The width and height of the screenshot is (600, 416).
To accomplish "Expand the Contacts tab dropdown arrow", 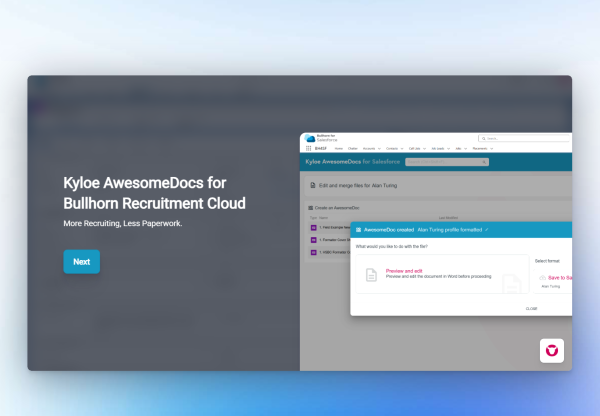I will [402, 148].
